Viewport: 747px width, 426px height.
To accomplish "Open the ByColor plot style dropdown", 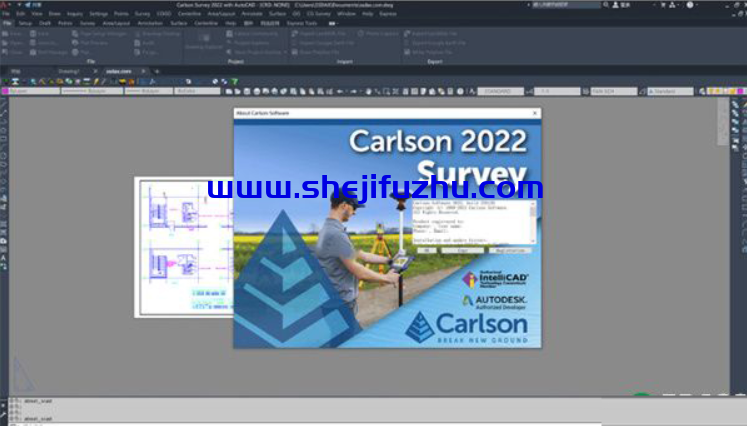I will click(x=197, y=91).
